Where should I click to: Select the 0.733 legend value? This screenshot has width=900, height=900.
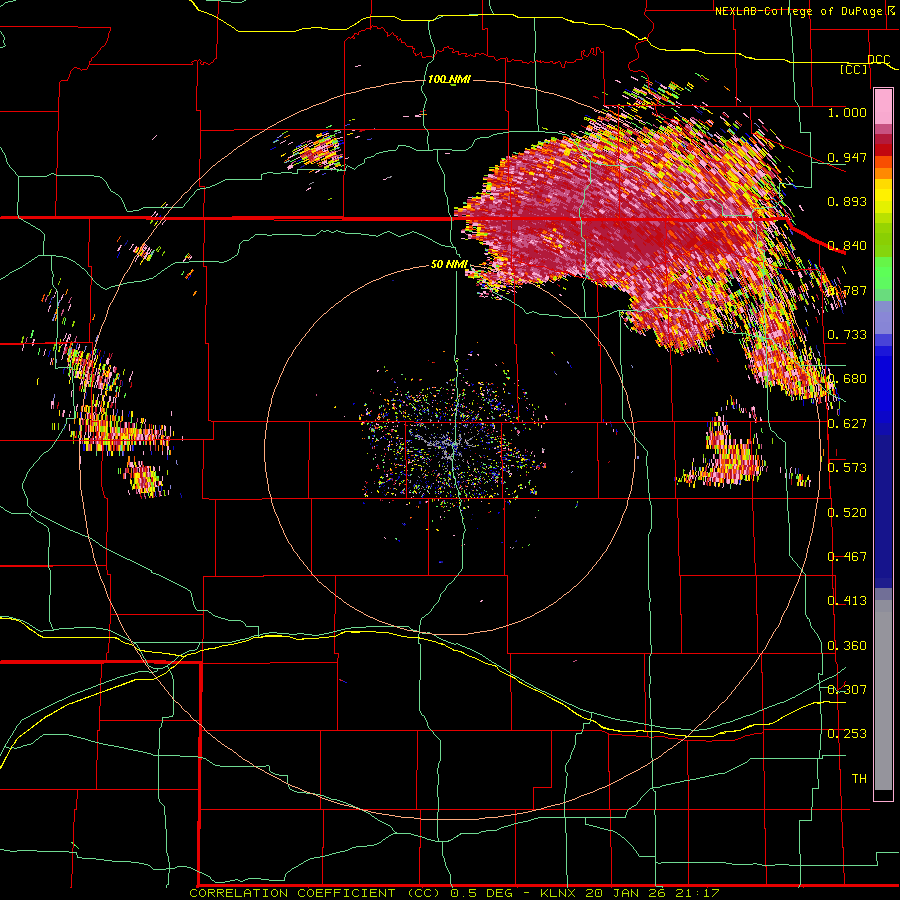(x=847, y=335)
